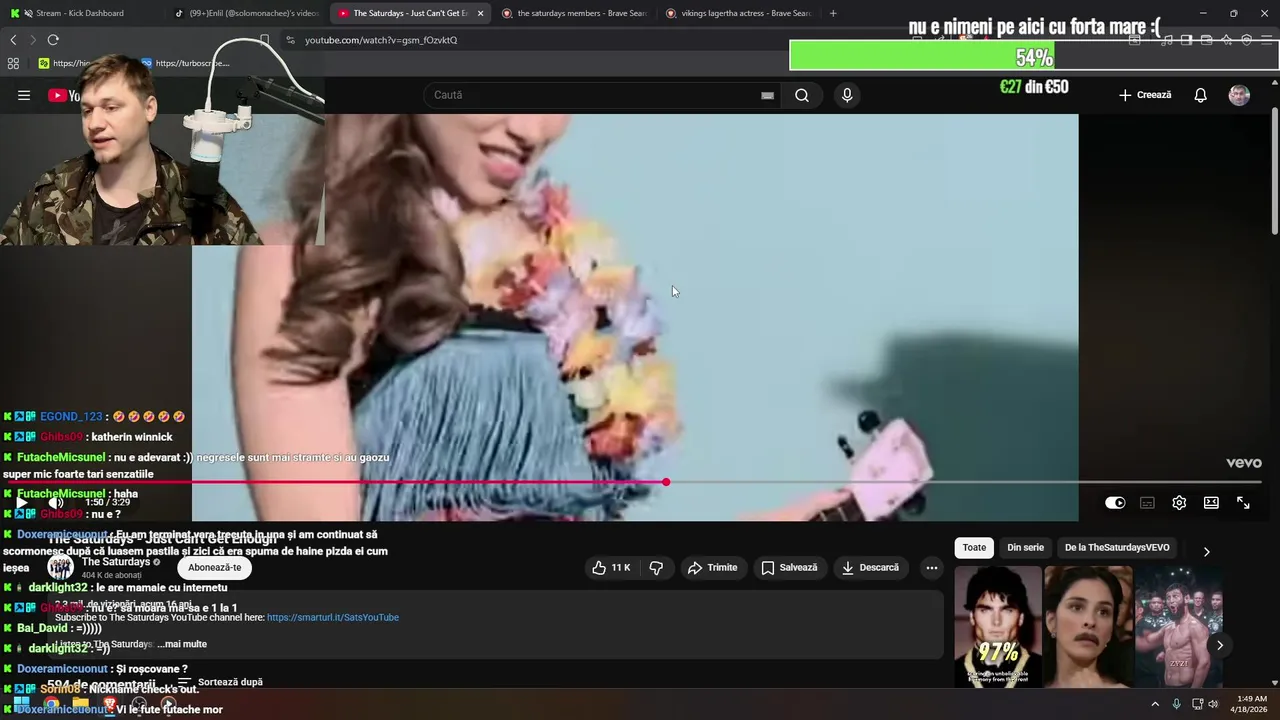
Task: Start voice search with the microphone icon
Action: (847, 95)
